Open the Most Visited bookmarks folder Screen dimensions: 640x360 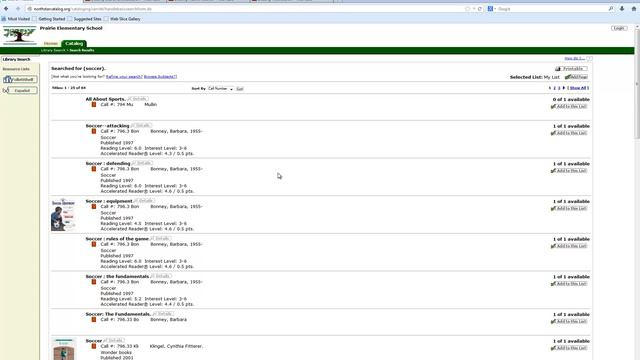(x=16, y=19)
